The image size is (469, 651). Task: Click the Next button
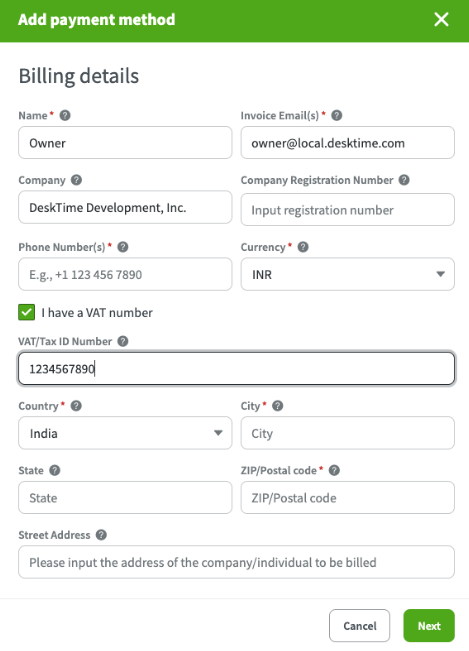[429, 626]
